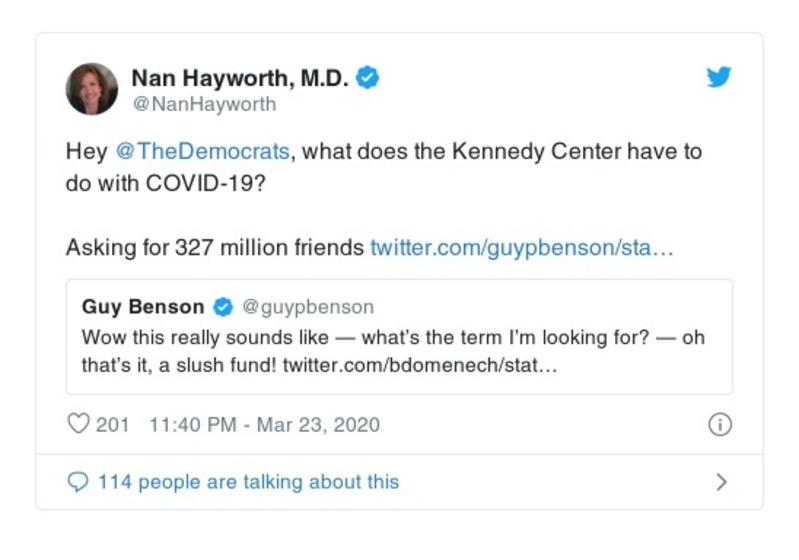The height and width of the screenshot is (560, 799).
Task: Click the Nan Hayworth, M.D. name
Action: point(243,78)
